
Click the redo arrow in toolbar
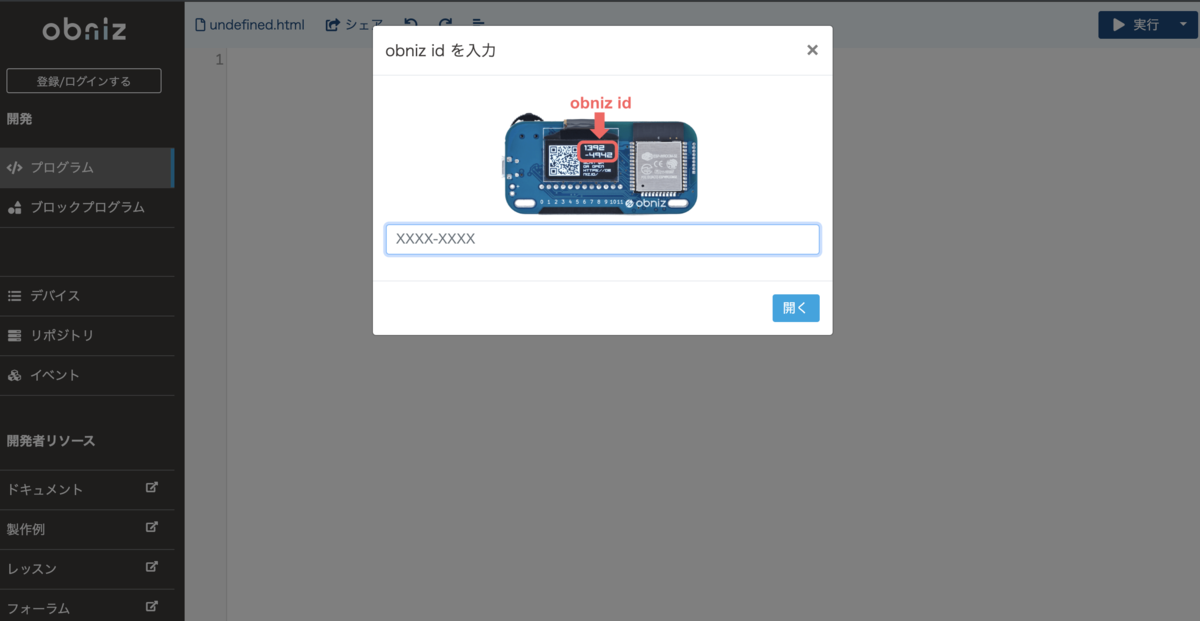pyautogui.click(x=445, y=24)
